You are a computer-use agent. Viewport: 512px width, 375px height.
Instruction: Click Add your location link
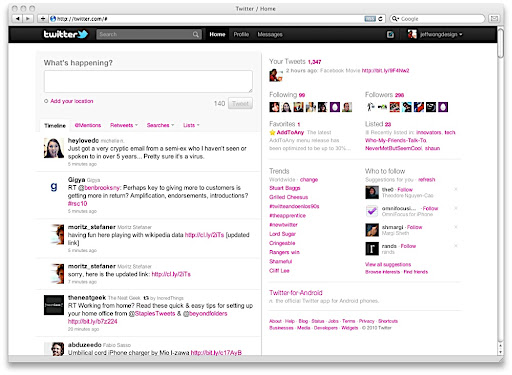coord(72,101)
